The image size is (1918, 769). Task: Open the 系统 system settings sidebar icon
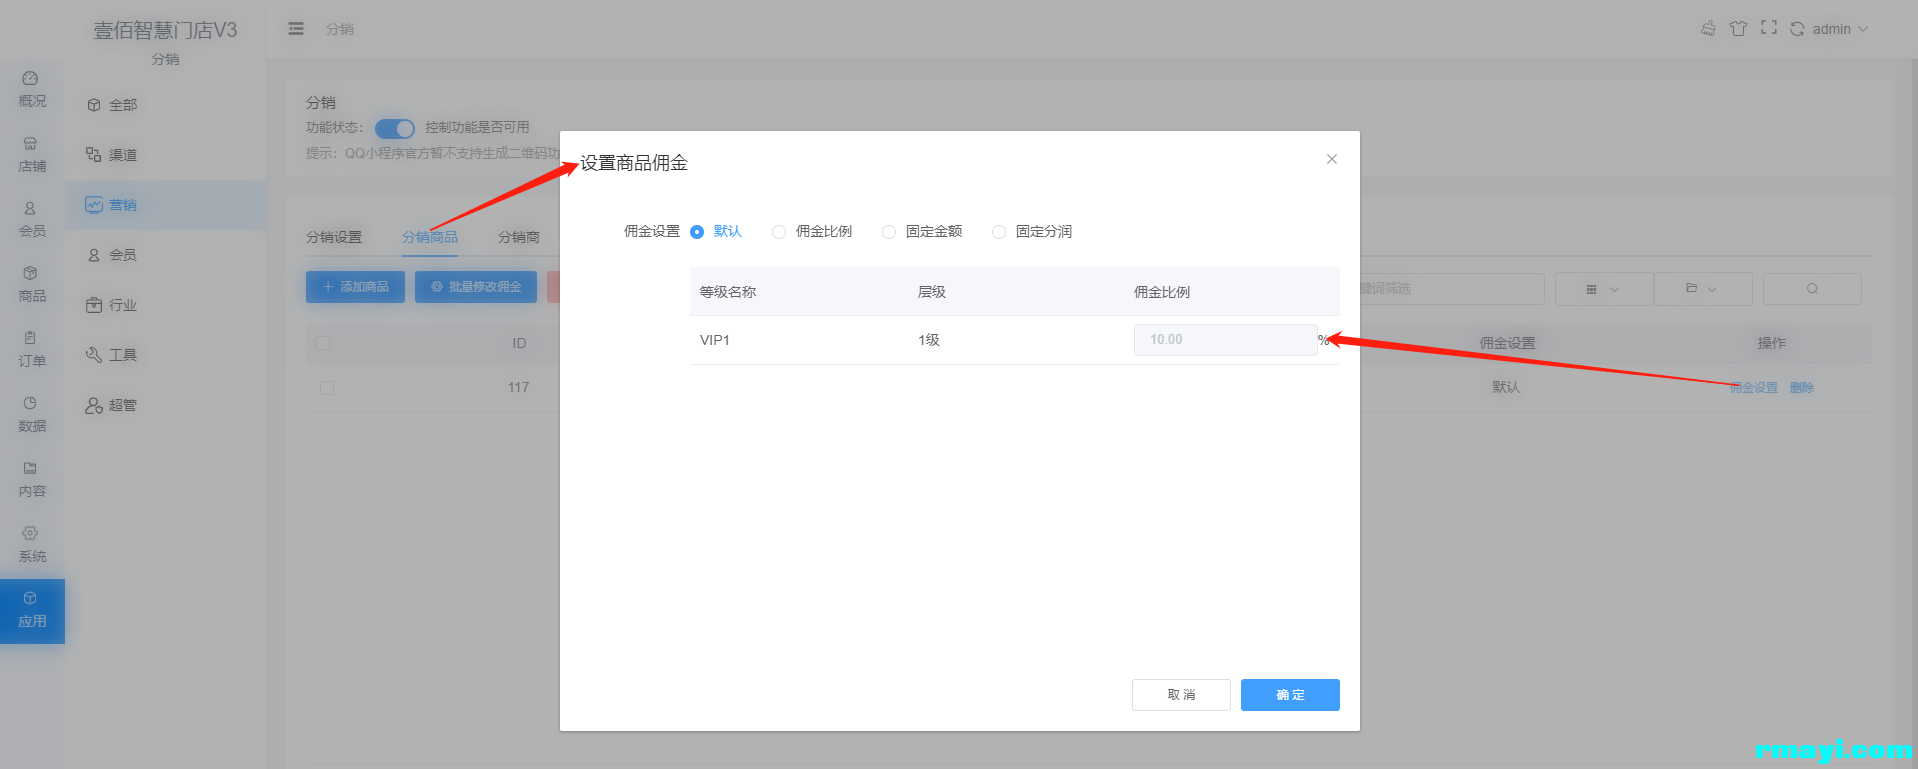tap(32, 545)
